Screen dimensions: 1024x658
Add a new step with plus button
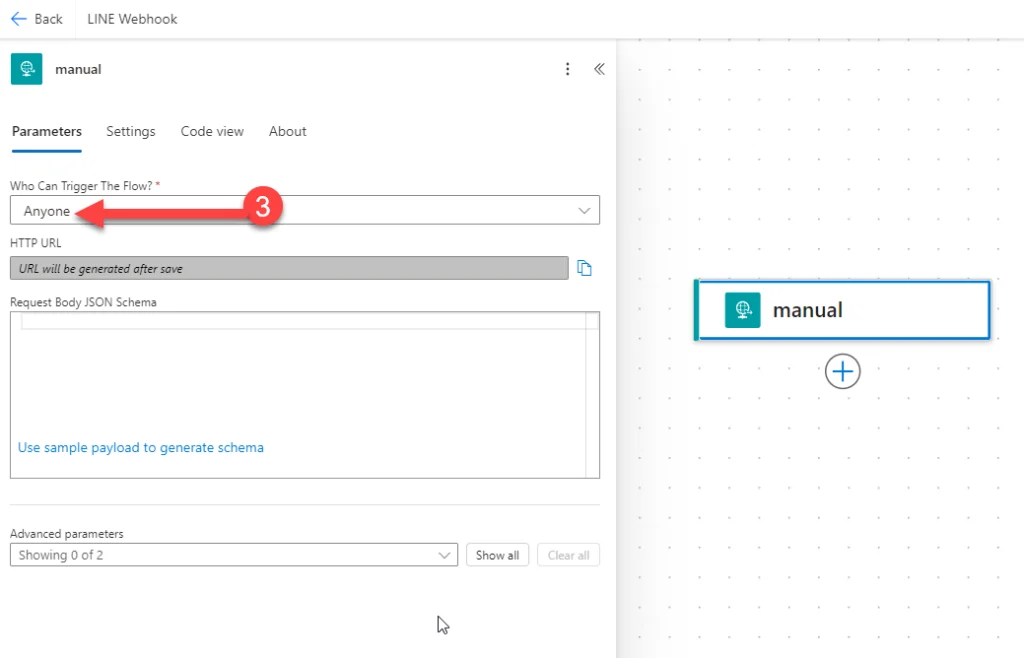(x=842, y=371)
